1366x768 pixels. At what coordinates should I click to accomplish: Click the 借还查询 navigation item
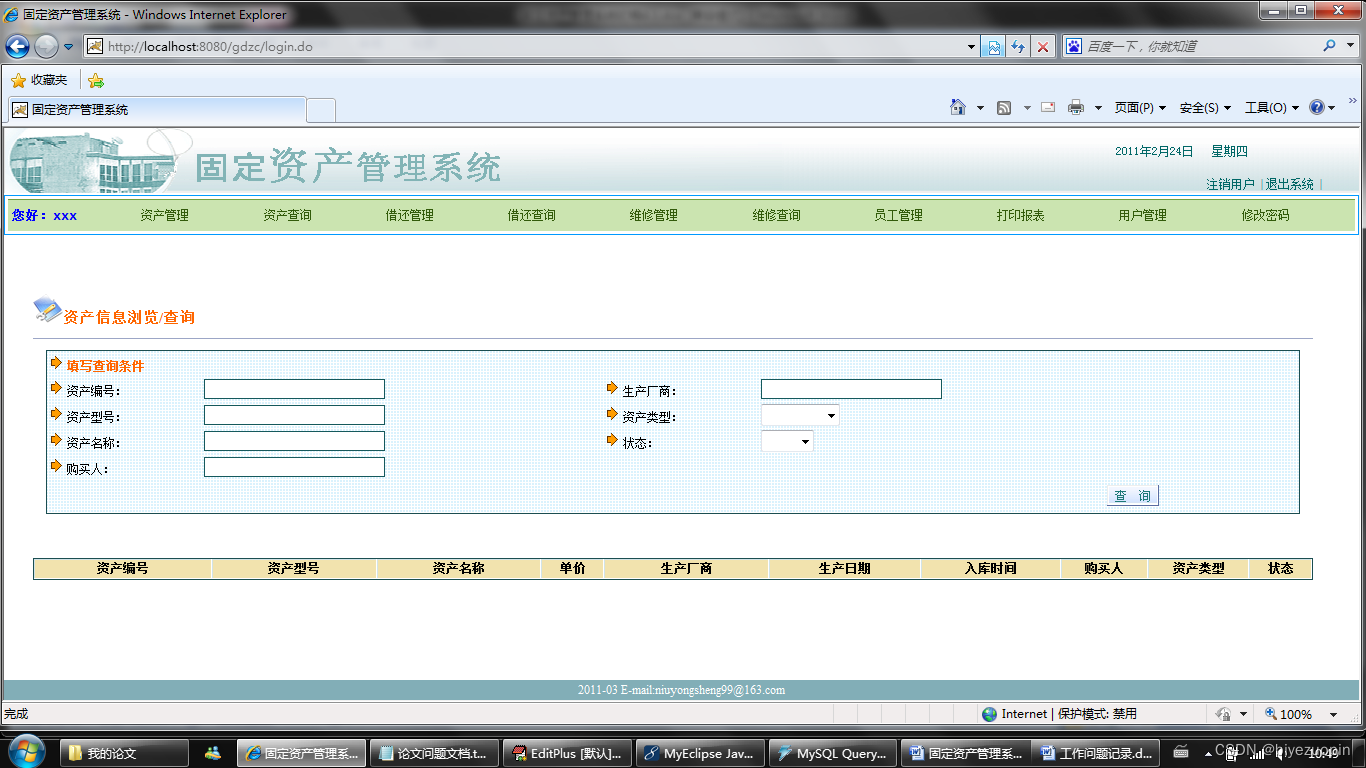(x=531, y=215)
